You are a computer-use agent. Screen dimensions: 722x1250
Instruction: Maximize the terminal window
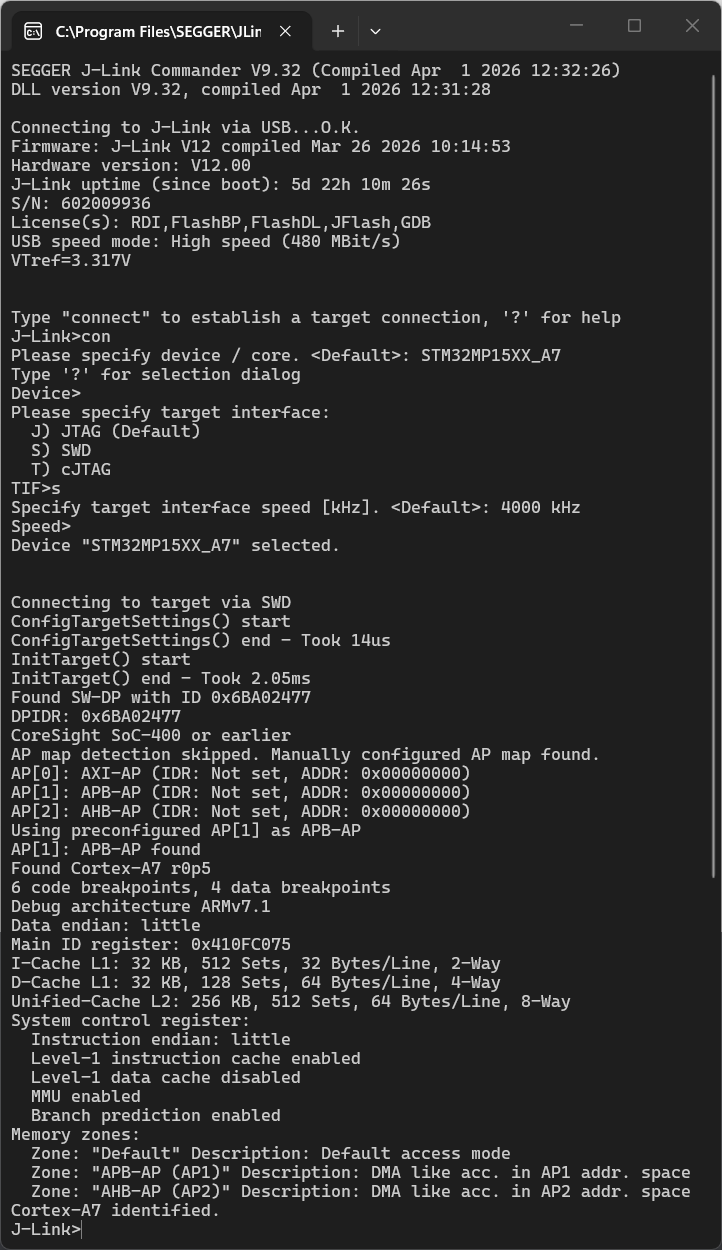point(634,26)
